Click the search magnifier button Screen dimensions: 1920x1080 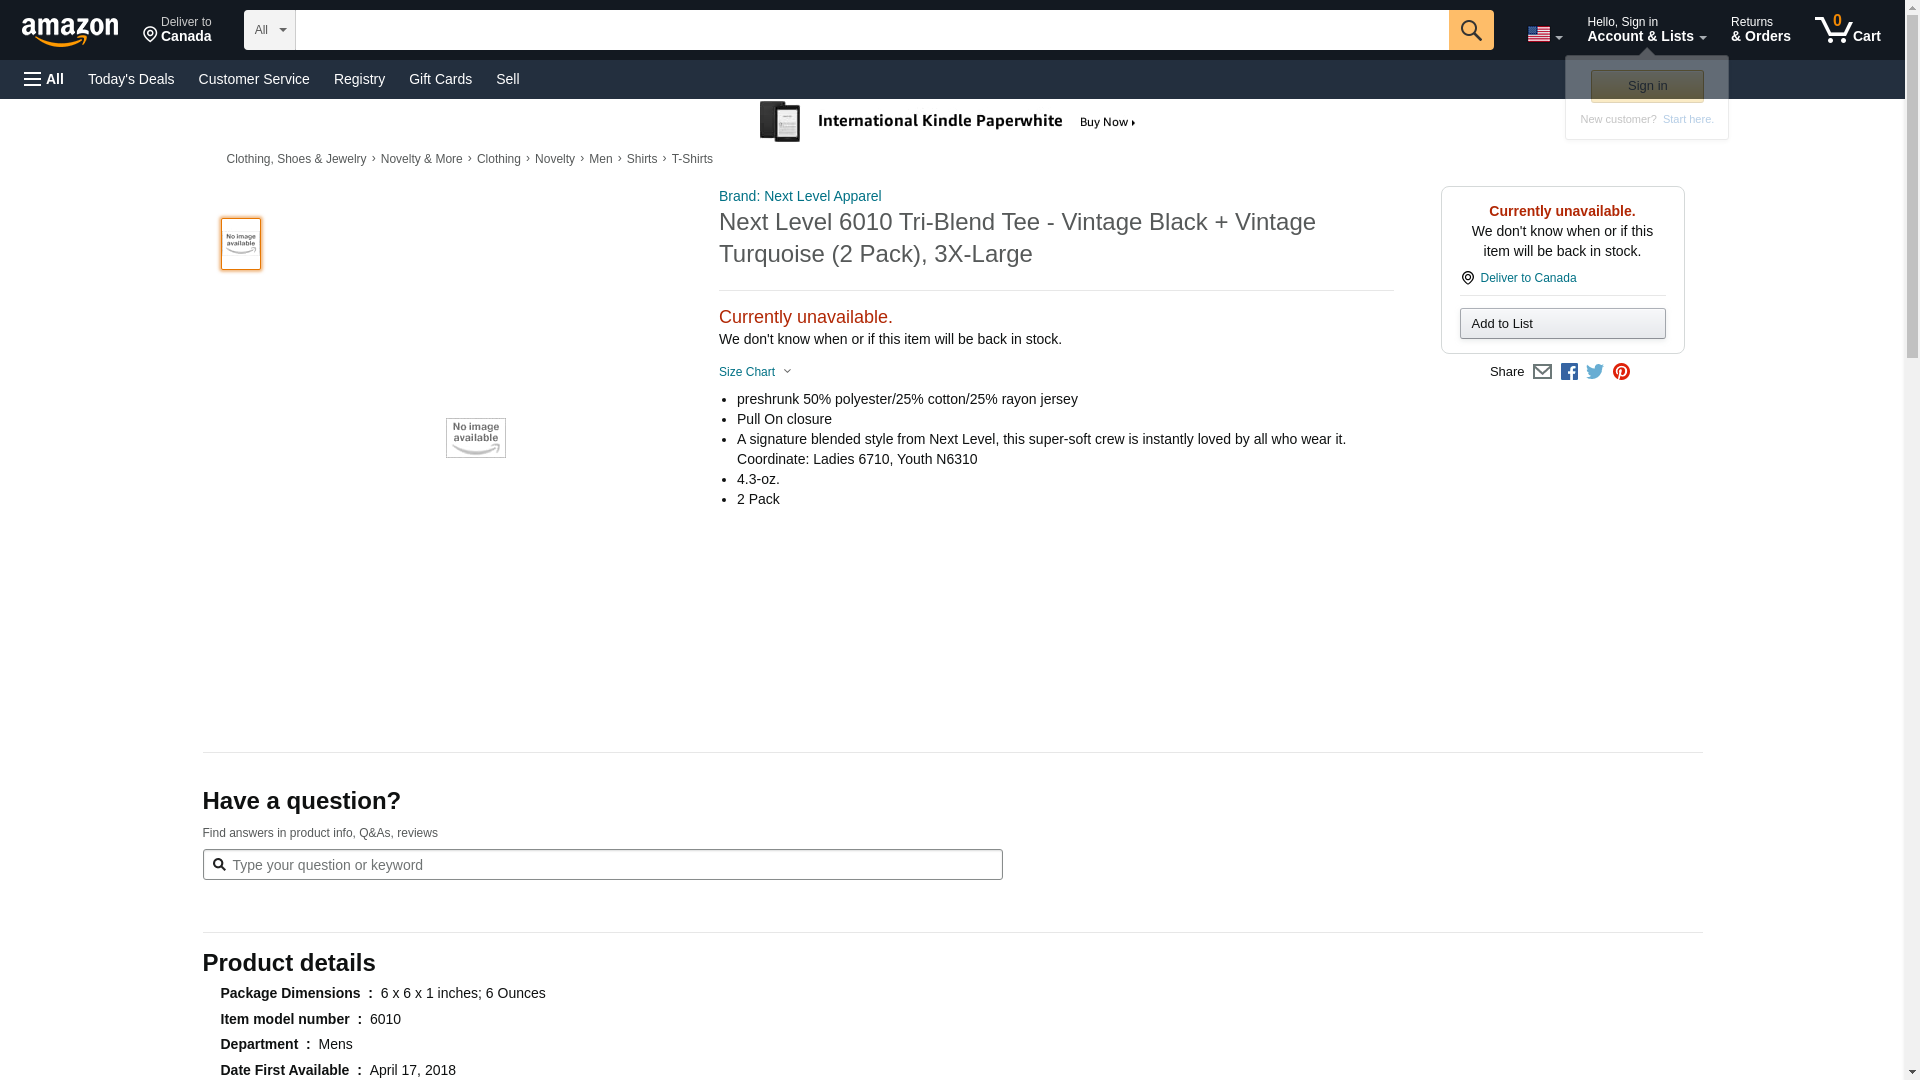(1470, 30)
